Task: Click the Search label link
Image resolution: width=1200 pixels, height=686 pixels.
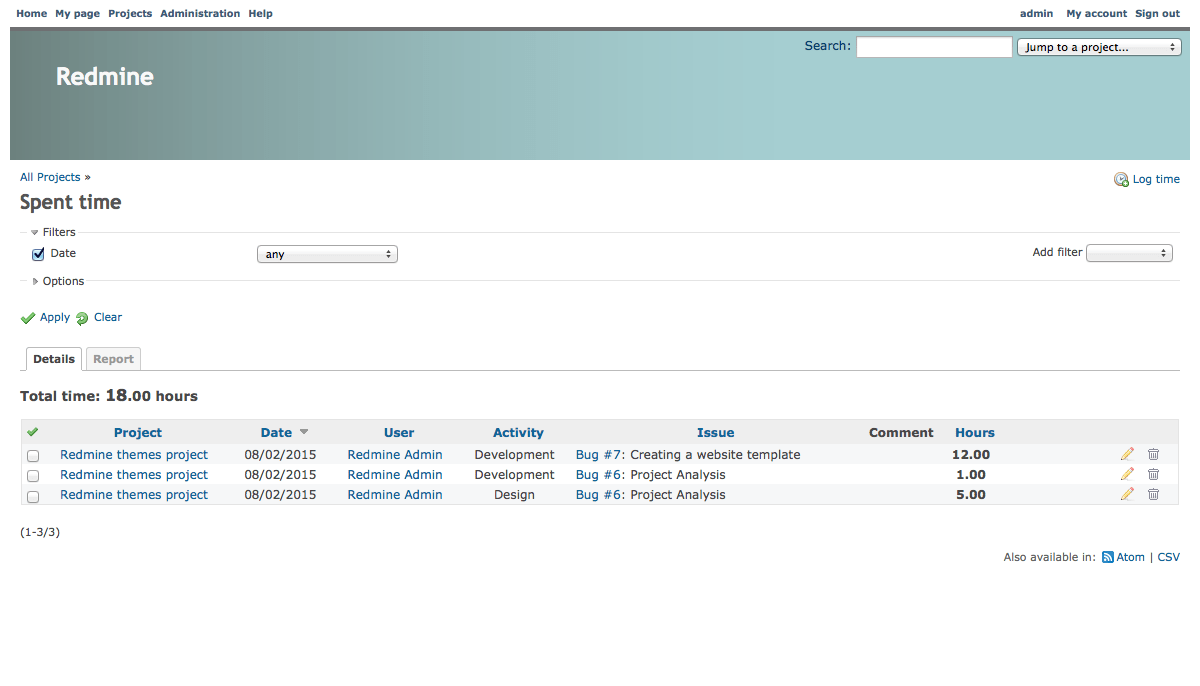Action: (828, 45)
